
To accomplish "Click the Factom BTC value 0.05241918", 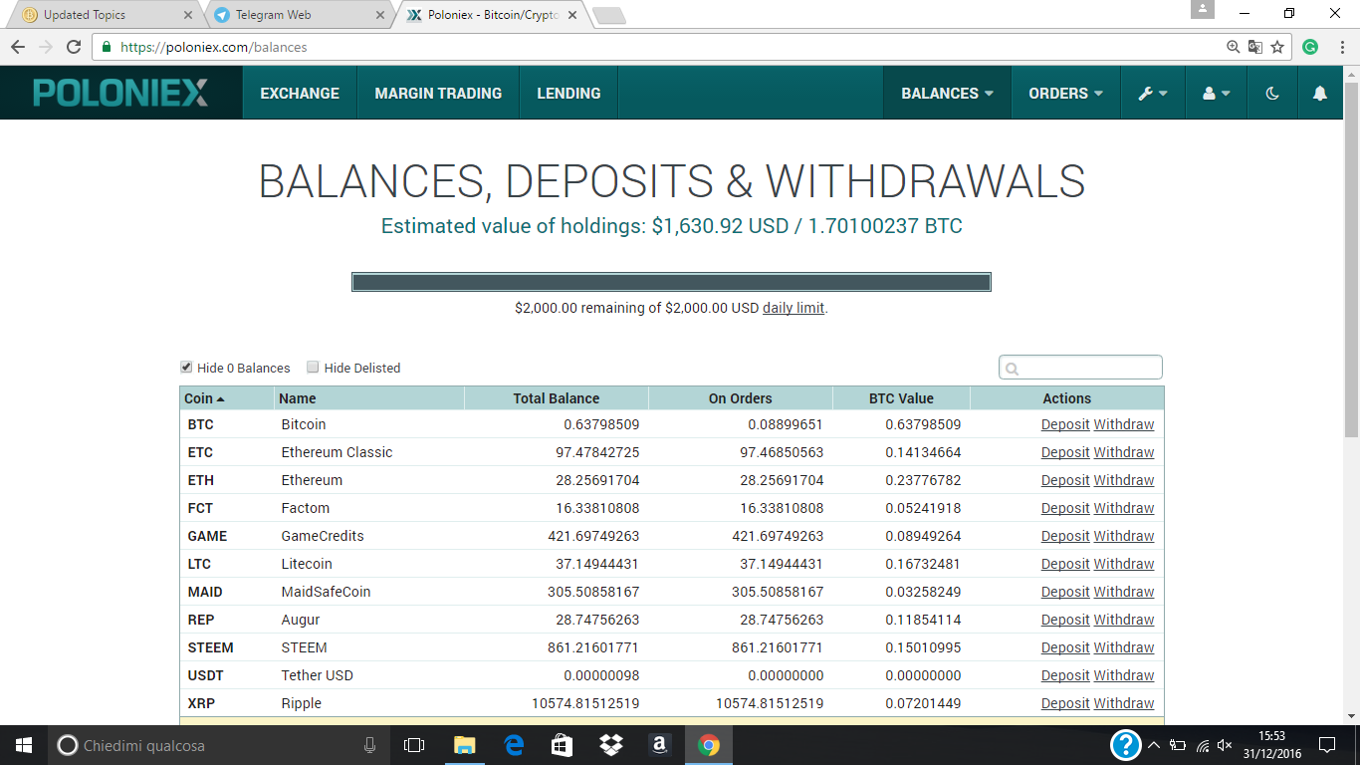I will [923, 508].
